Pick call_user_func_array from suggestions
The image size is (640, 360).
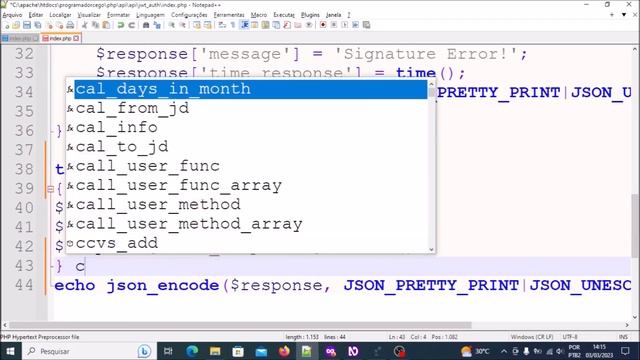point(247,185)
